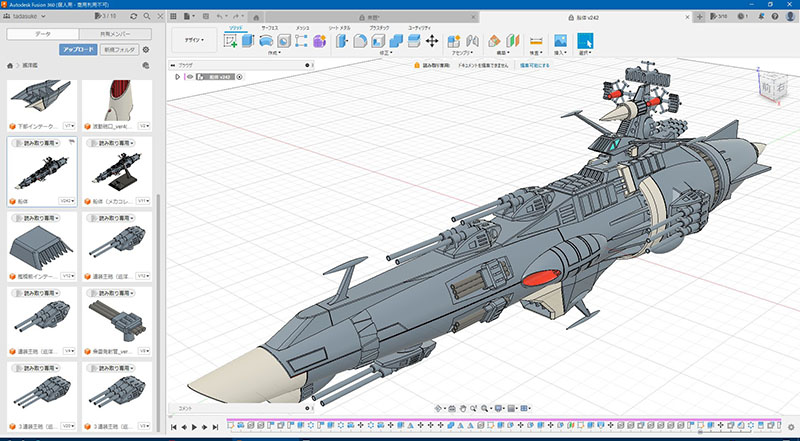The width and height of the screenshot is (800, 441).
Task: Click the Measure inspect icon
Action: tap(536, 41)
